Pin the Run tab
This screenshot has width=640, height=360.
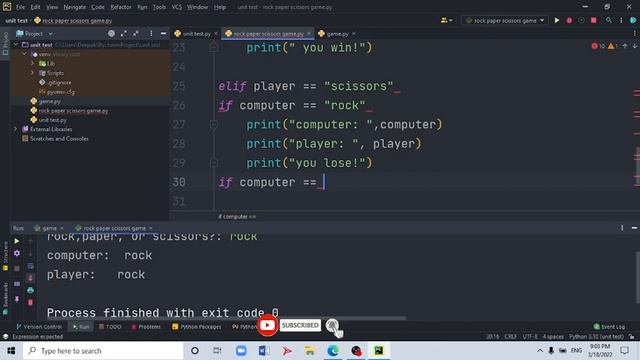click(x=17, y=299)
